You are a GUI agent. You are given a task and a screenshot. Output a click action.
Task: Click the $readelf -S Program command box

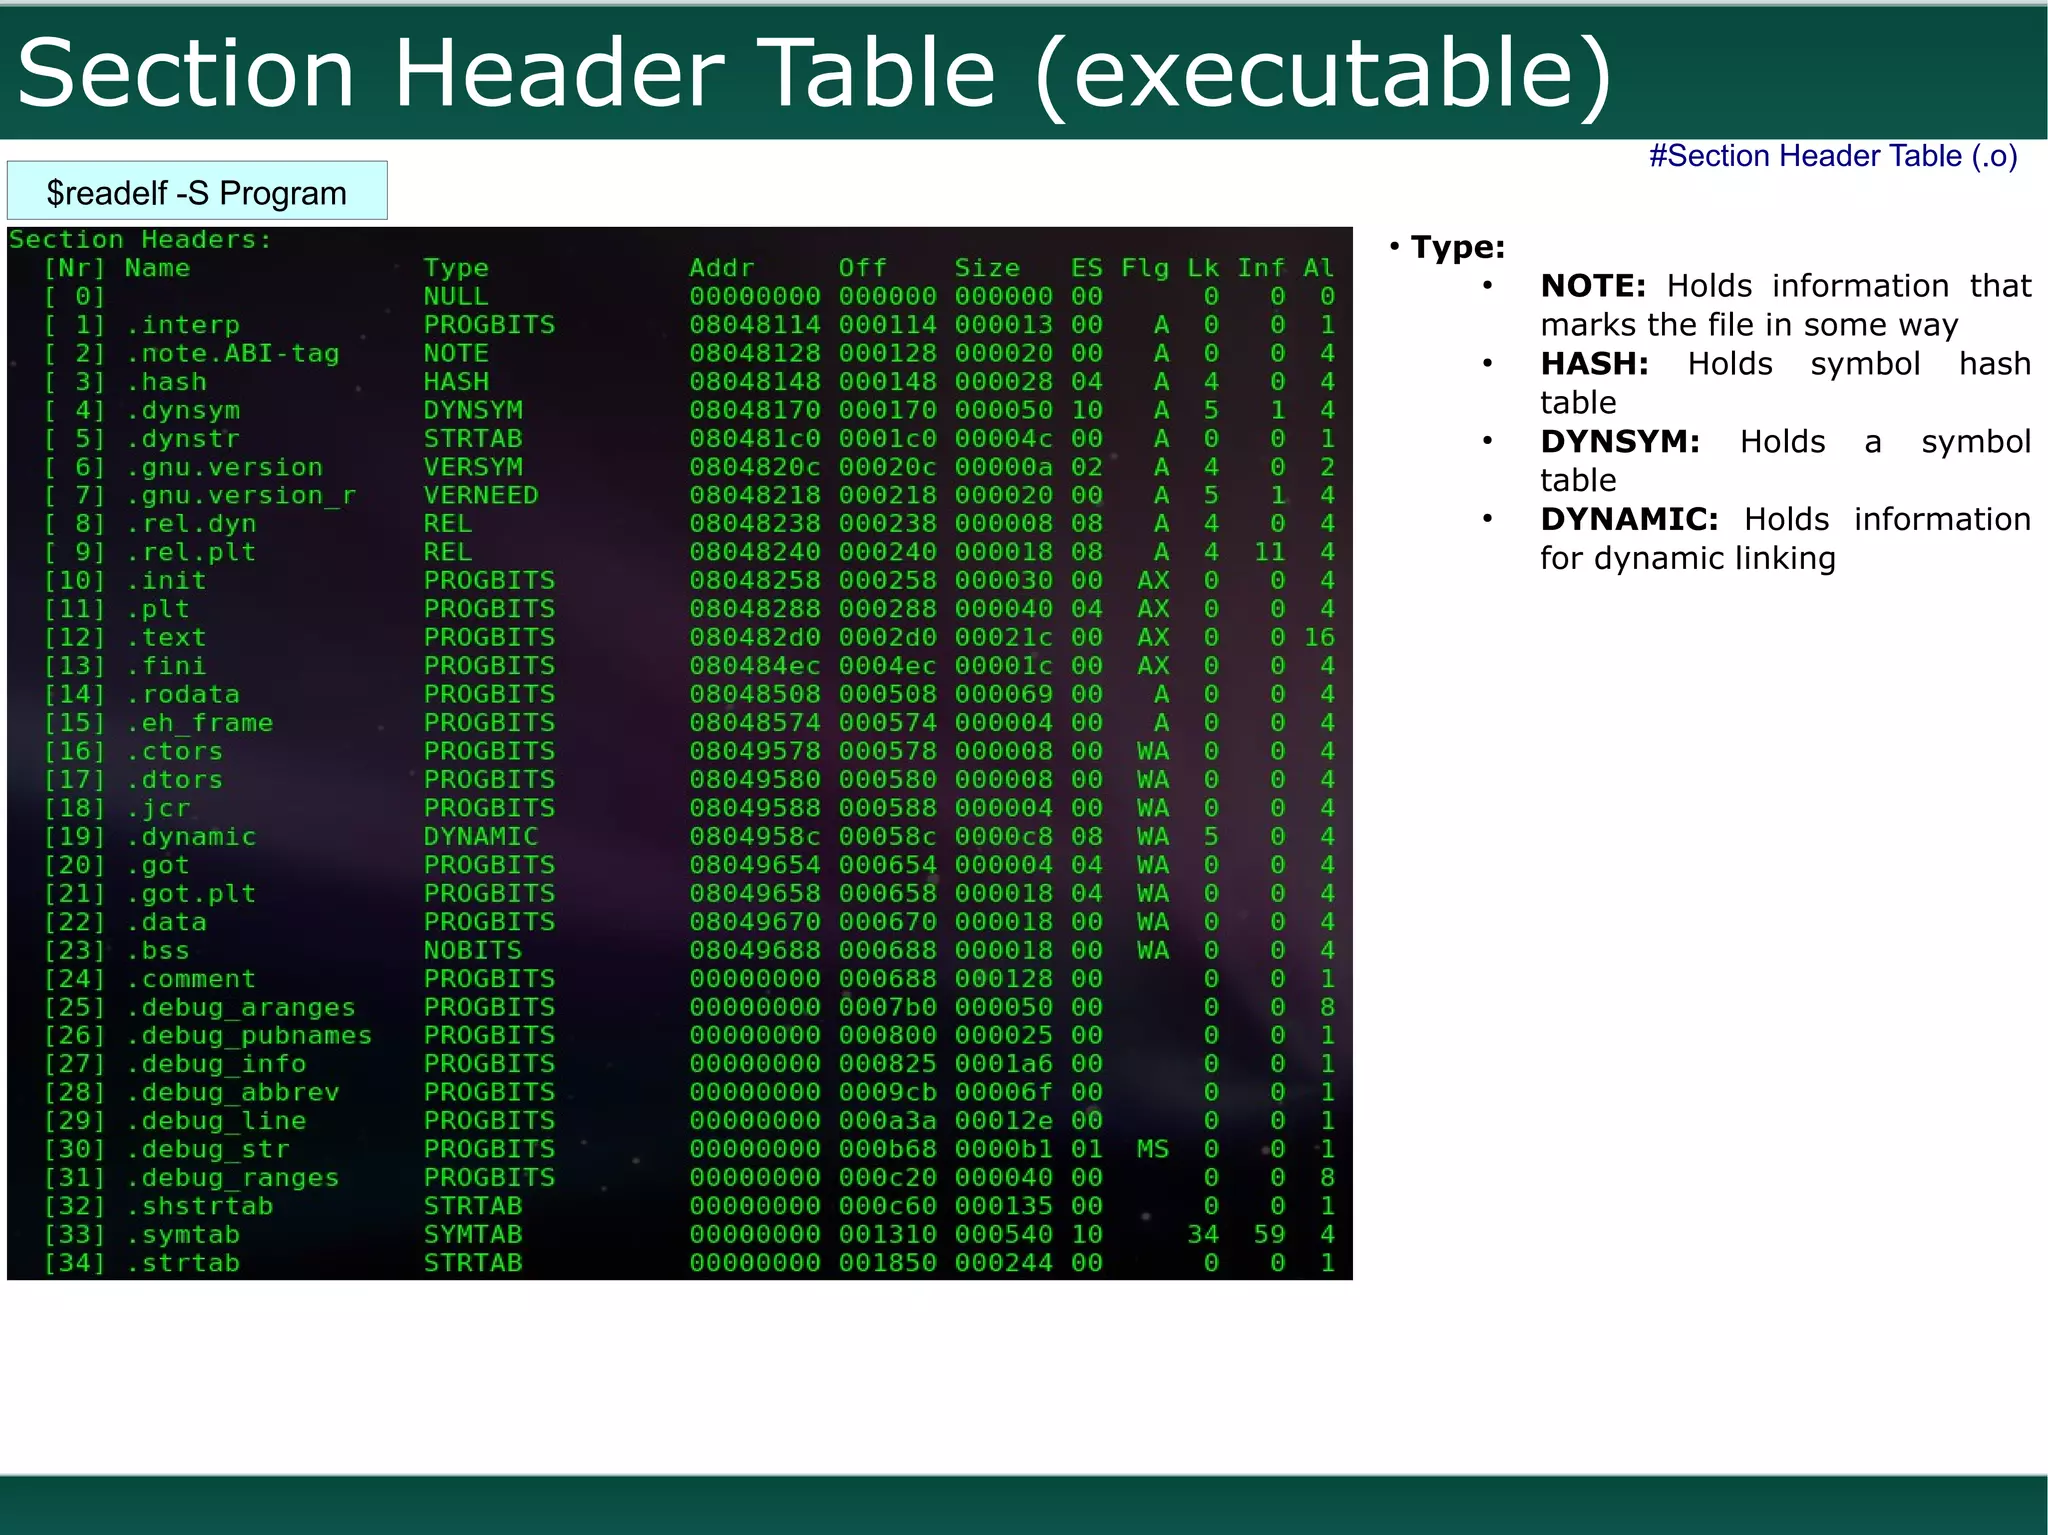pos(197,191)
